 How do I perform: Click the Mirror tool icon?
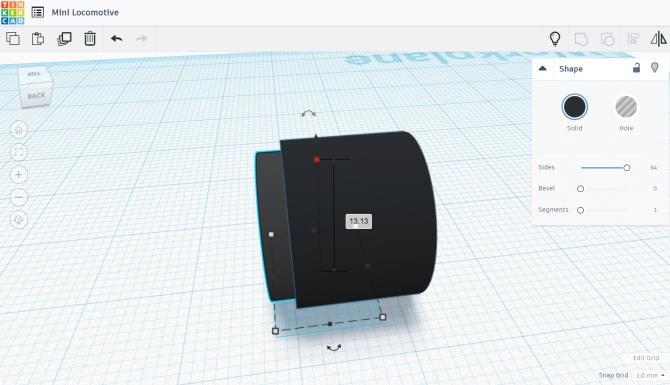658,39
